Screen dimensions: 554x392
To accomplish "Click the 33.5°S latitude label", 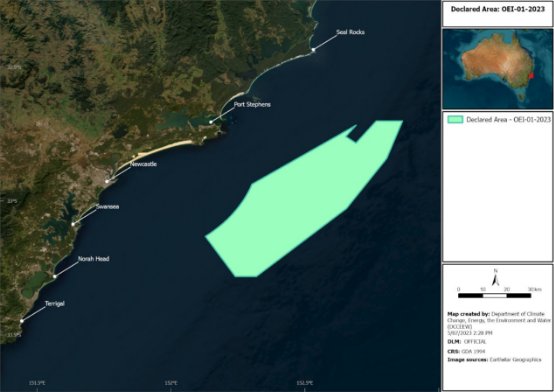I will (x=13, y=335).
